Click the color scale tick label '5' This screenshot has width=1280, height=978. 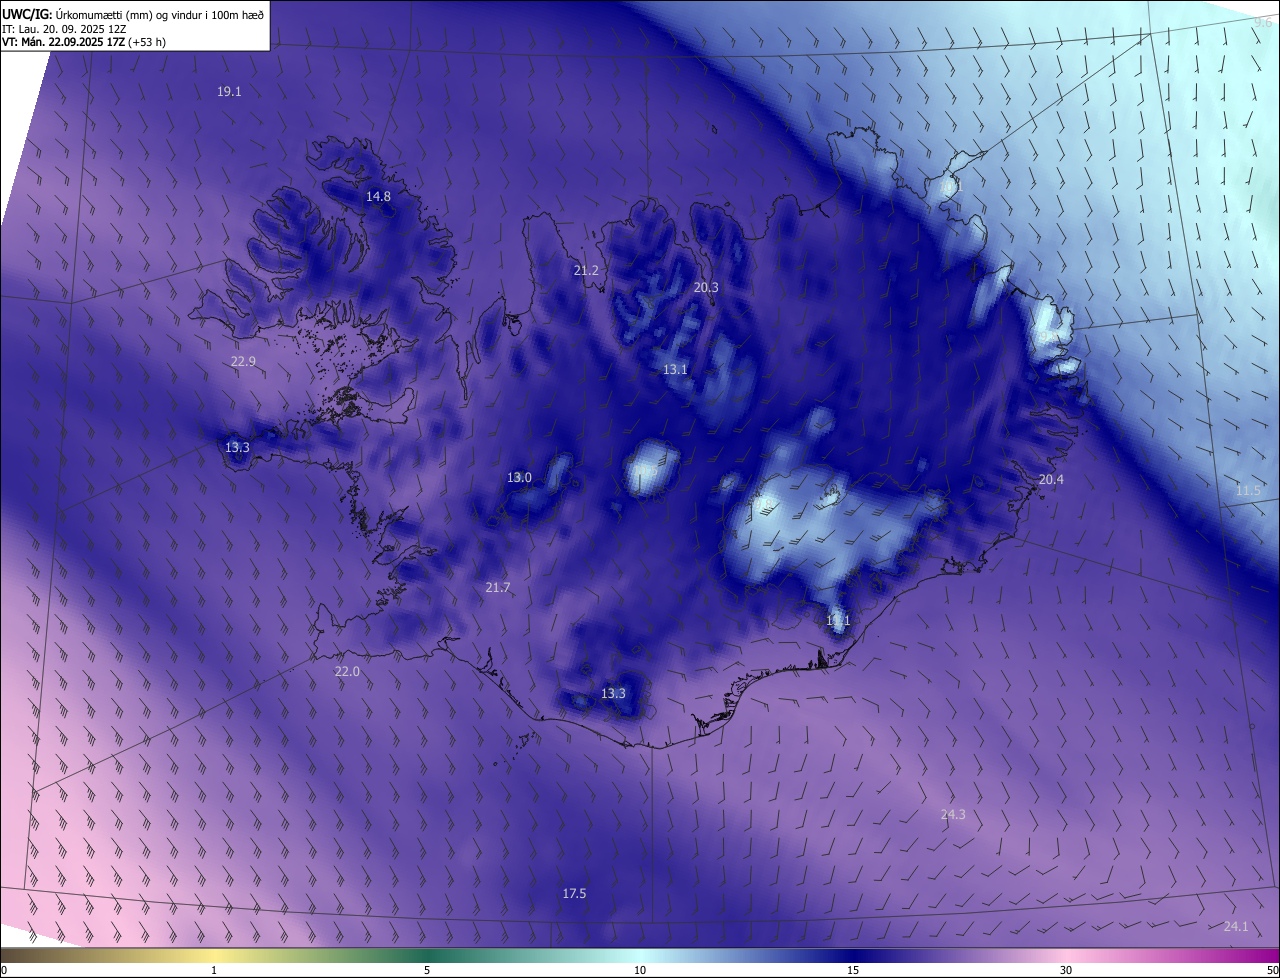pos(427,970)
